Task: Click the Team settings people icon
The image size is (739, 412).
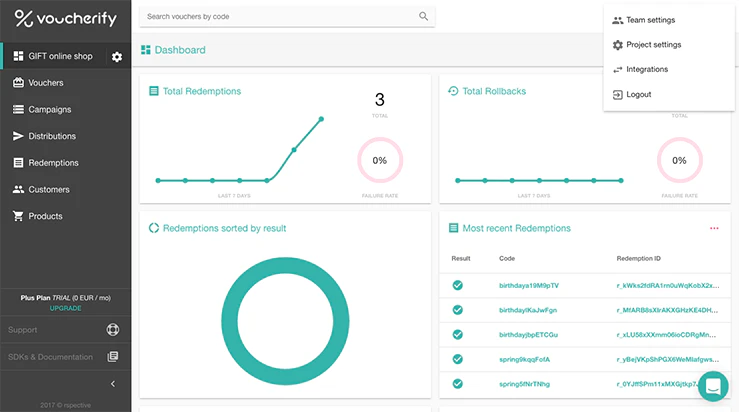Action: tap(617, 20)
